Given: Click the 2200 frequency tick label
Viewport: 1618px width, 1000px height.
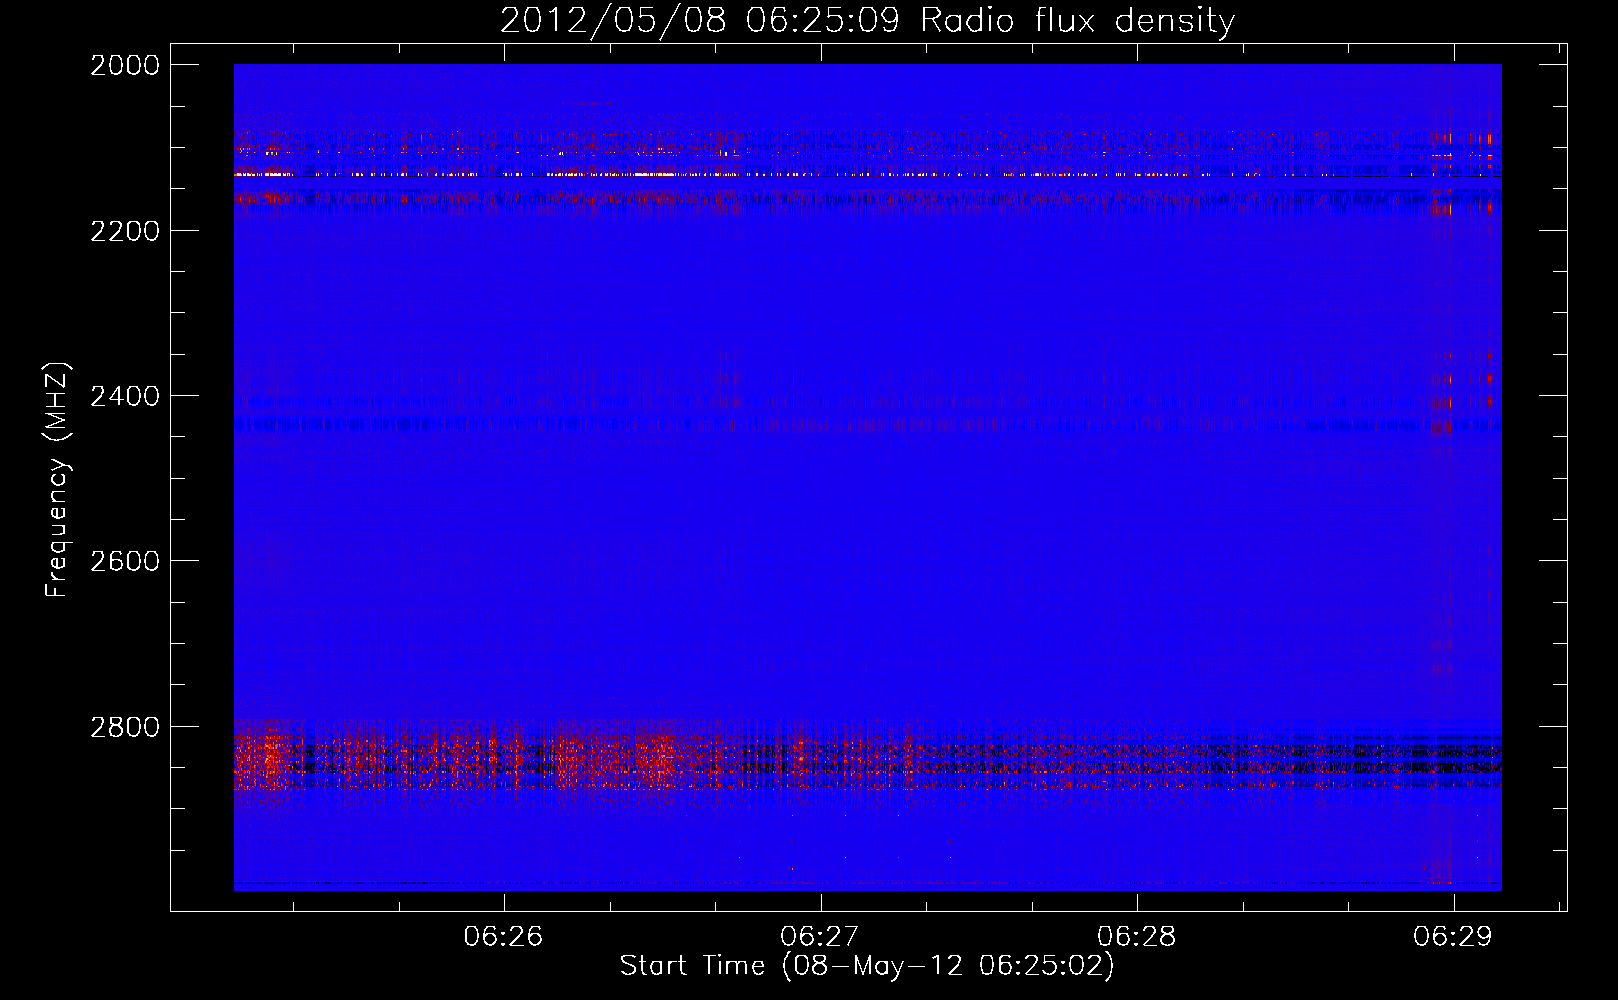Looking at the screenshot, I should click(x=125, y=231).
